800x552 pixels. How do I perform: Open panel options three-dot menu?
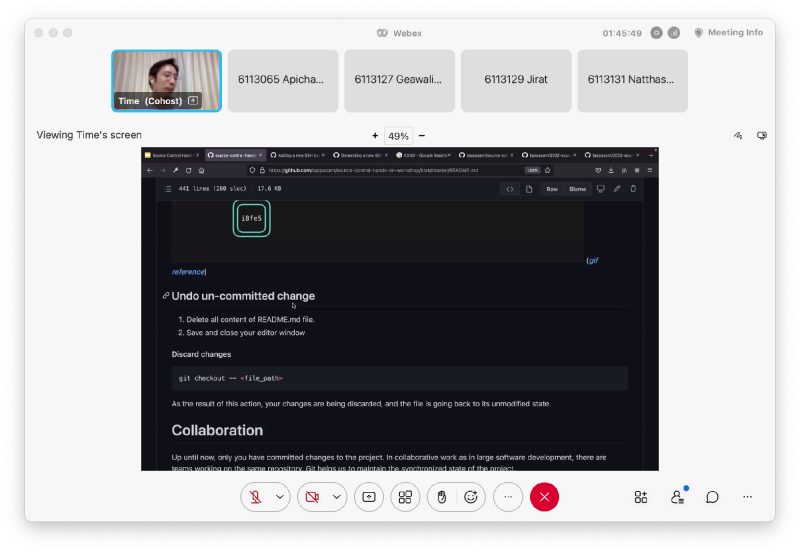point(747,497)
